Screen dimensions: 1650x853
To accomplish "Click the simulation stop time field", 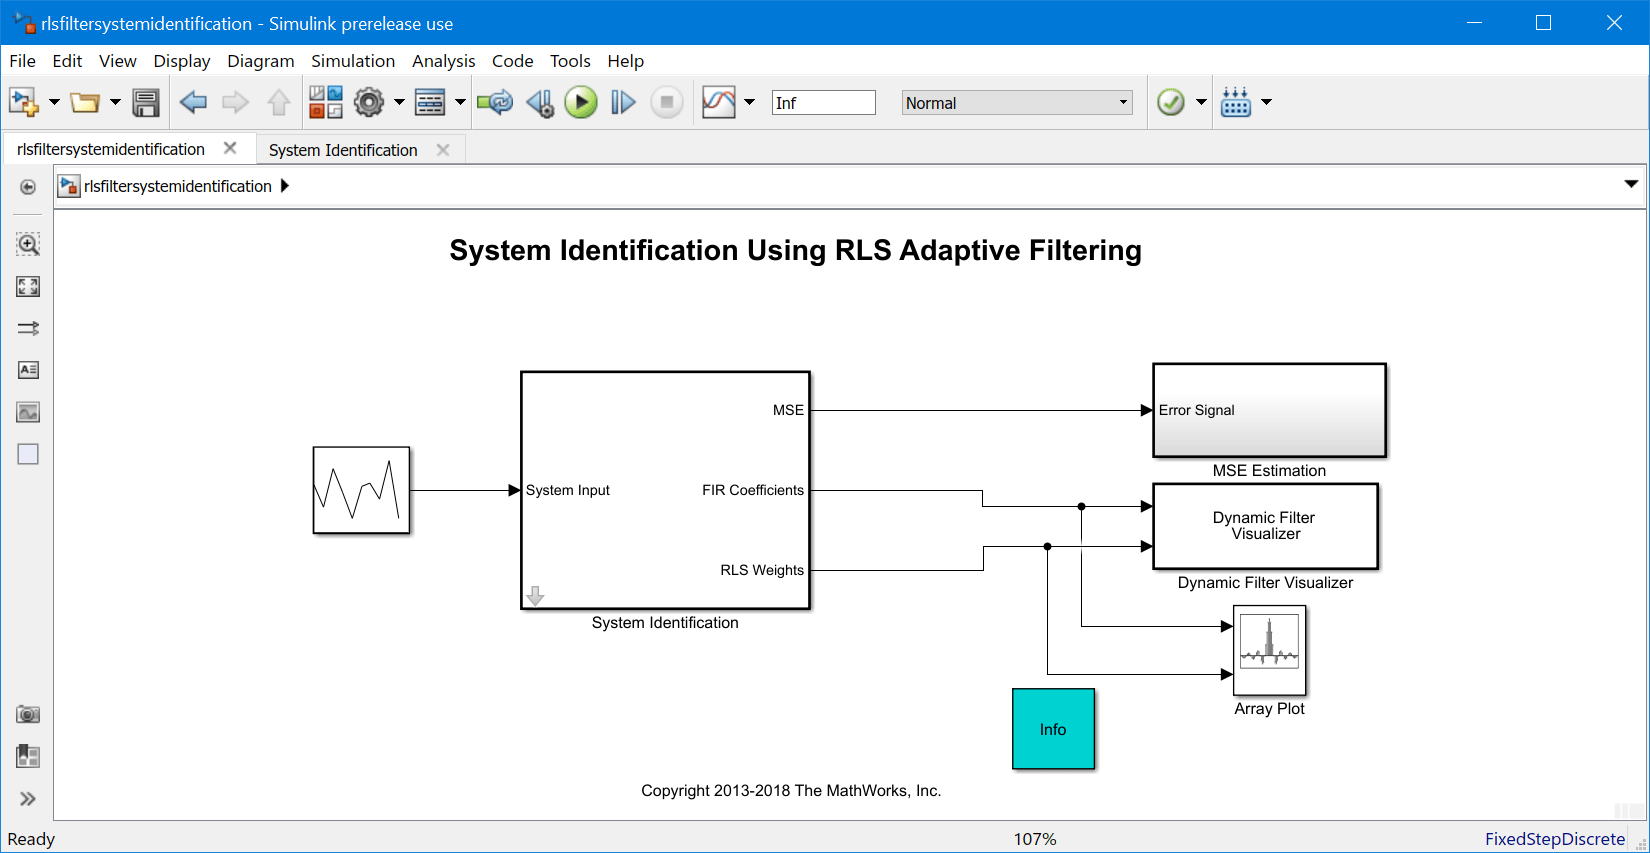I will click(823, 103).
